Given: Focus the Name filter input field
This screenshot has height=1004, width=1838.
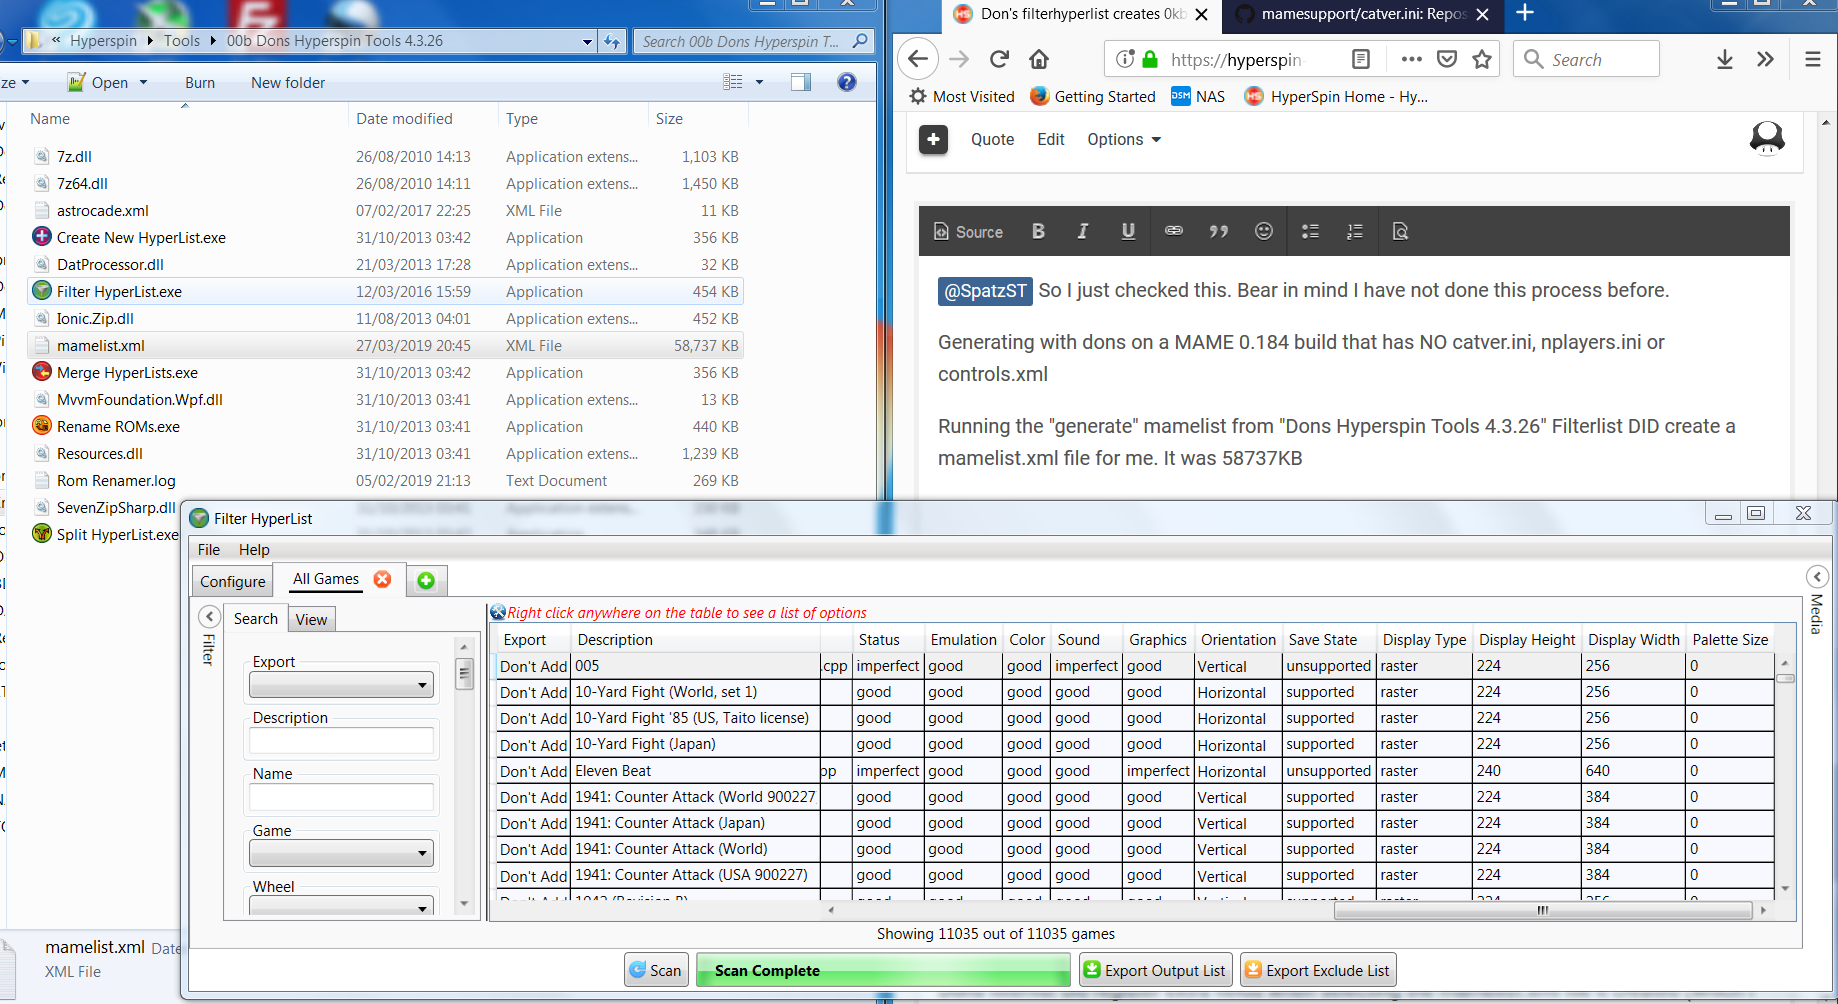Looking at the screenshot, I should pos(341,797).
